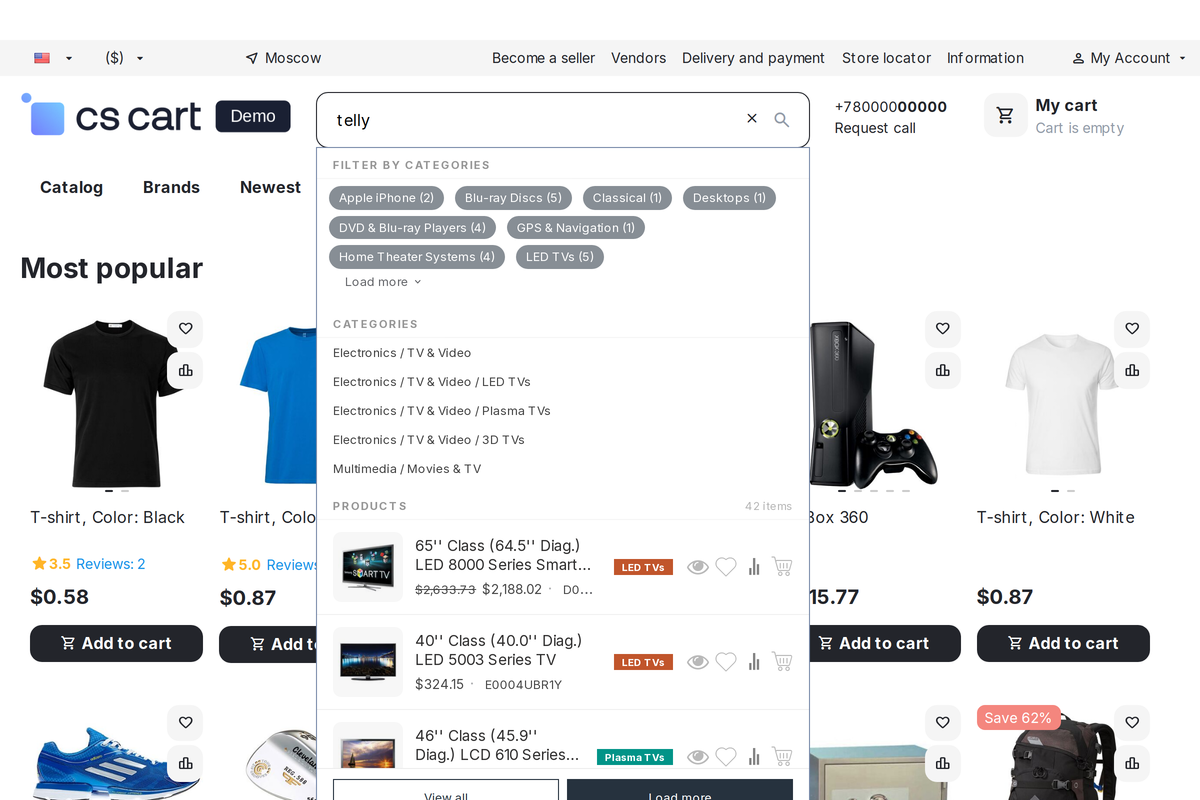Open Delivery and payment page

[x=753, y=58]
